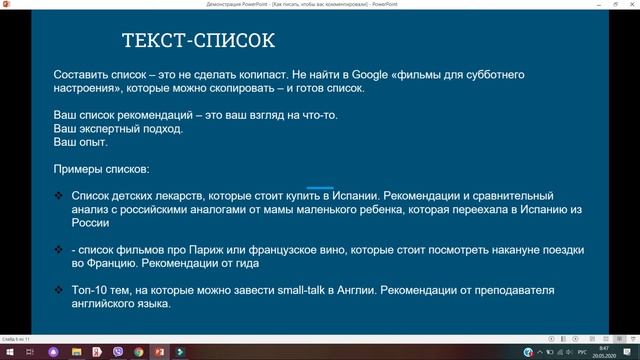Viewport: 640px width, 360px height.
Task: Launch the purple Alice assistant taskbar icon
Action: tap(53, 352)
